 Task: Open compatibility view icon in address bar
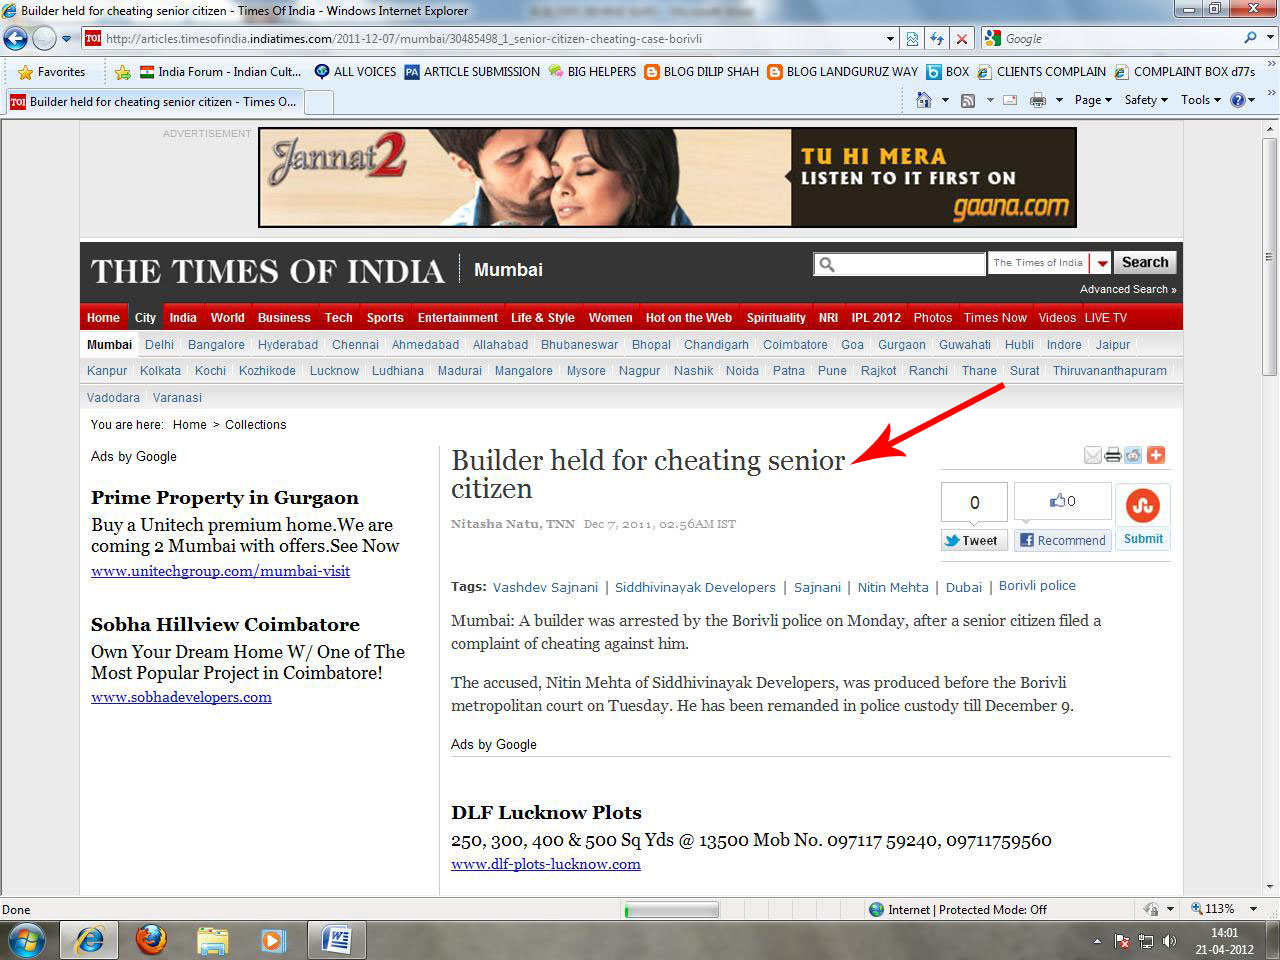(912, 39)
